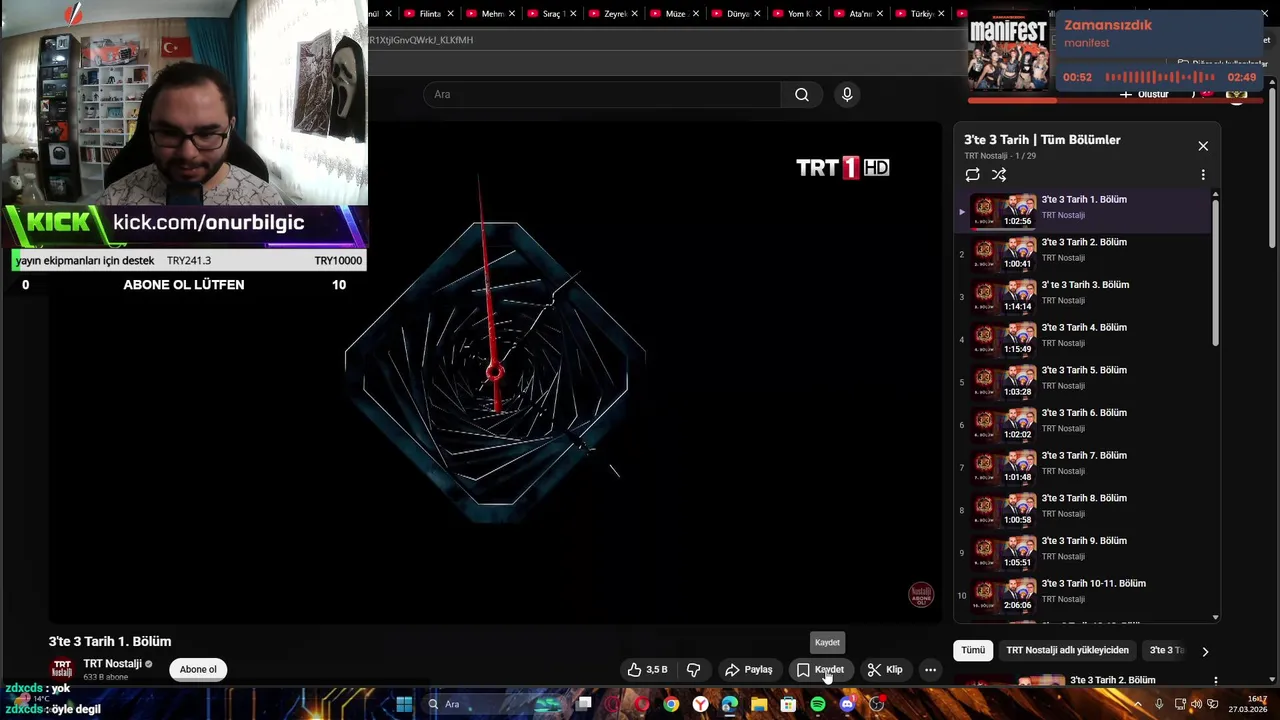Open TRT Nostalji channel avatar
The width and height of the screenshot is (1280, 720).
[62, 669]
